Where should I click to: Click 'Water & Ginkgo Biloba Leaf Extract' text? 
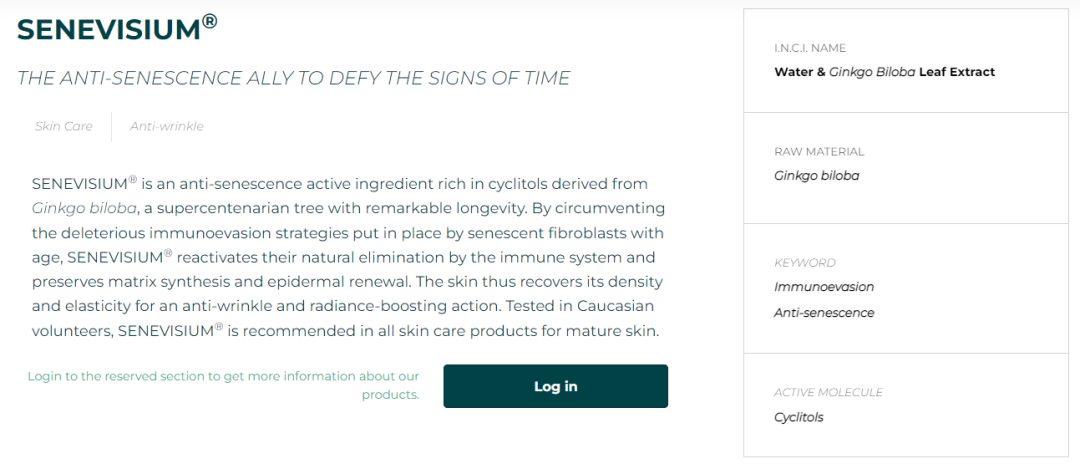point(884,72)
